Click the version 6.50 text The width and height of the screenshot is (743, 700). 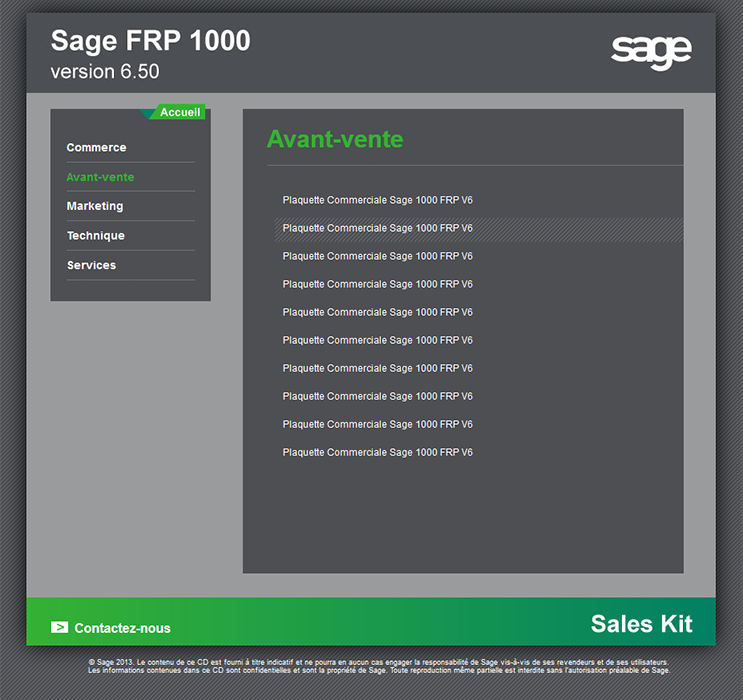(105, 72)
